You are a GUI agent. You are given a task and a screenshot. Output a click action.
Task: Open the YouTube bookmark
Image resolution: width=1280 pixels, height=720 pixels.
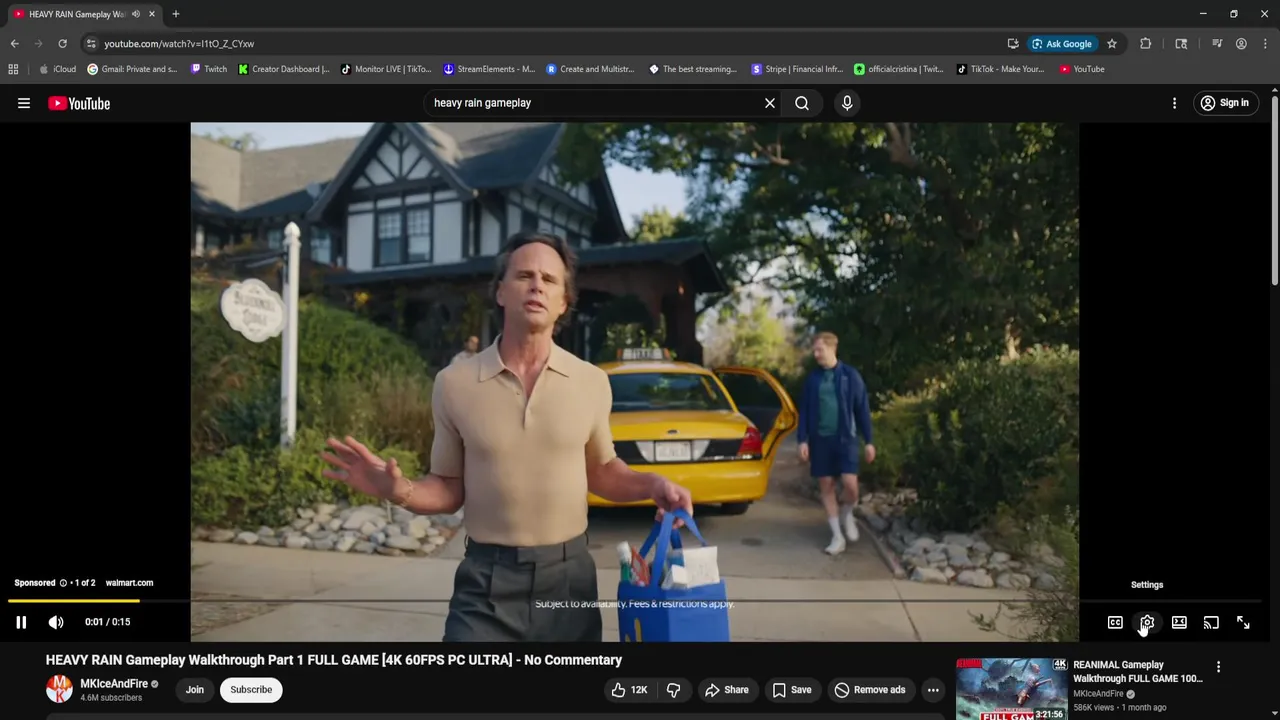point(1082,69)
